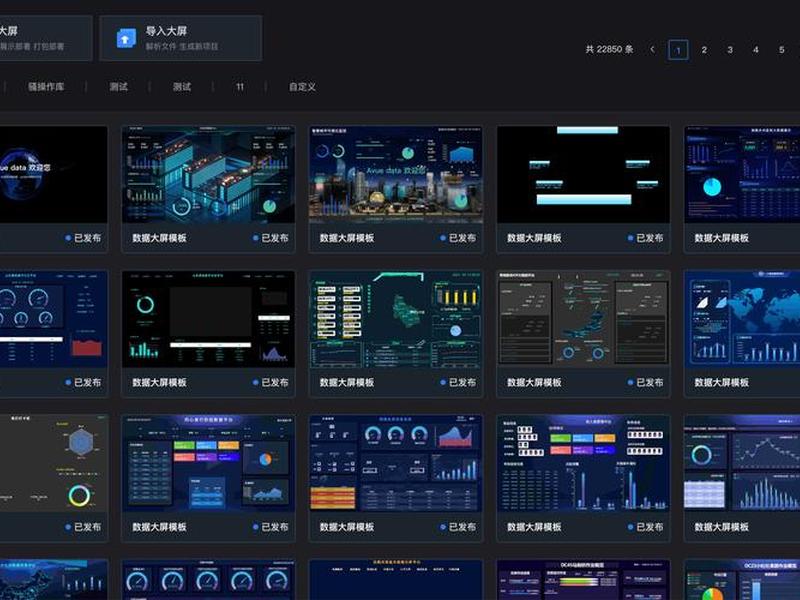Navigate to page 5 in pagination
The height and width of the screenshot is (600, 800).
(782, 50)
